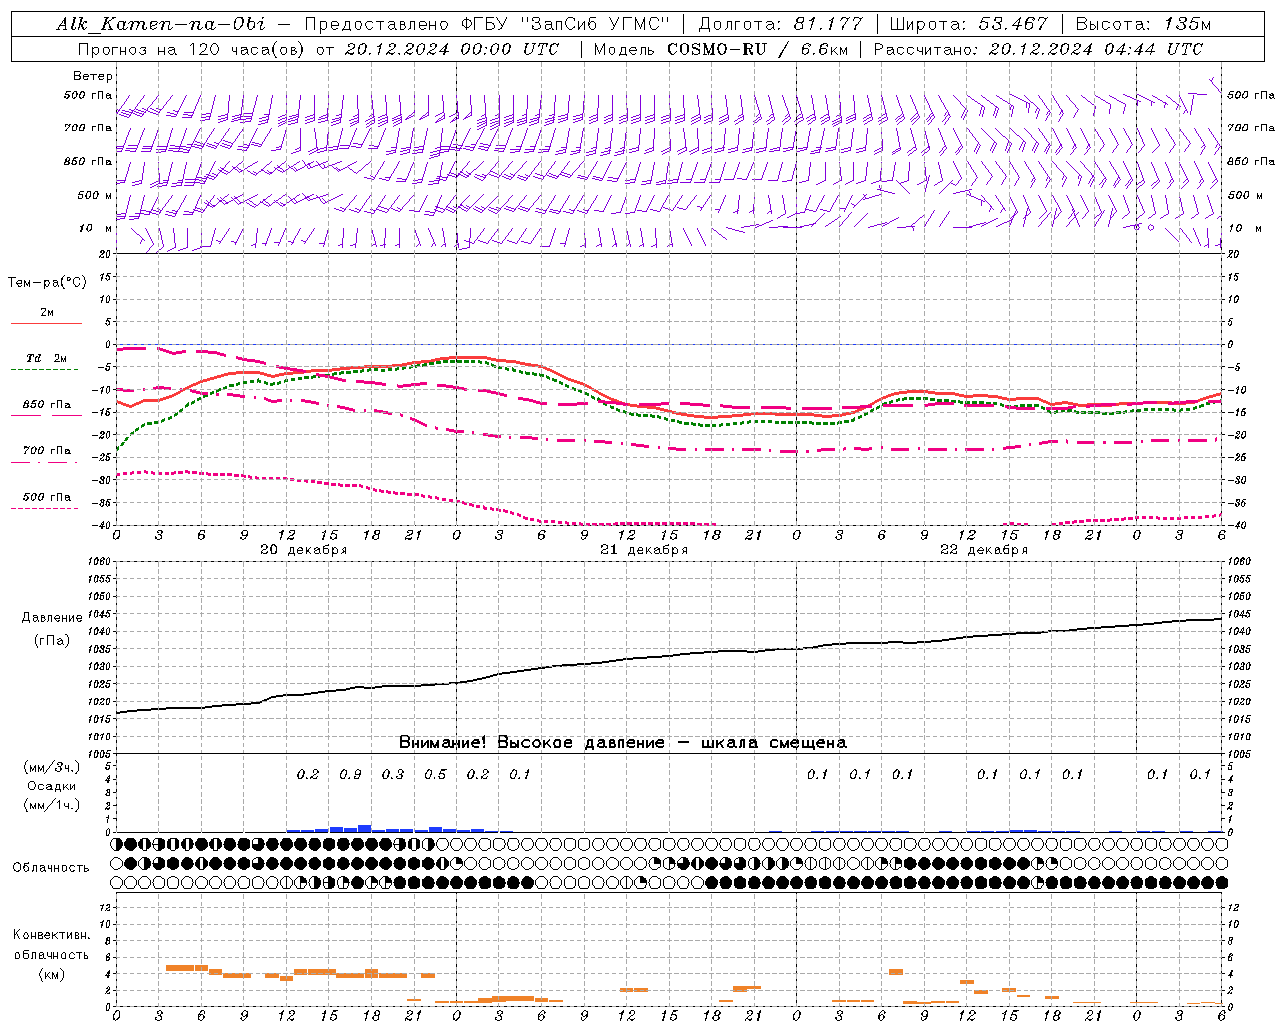Click the station name Alk_Kamen-na-Obi
This screenshot has height=1024, width=1280.
(x=161, y=24)
